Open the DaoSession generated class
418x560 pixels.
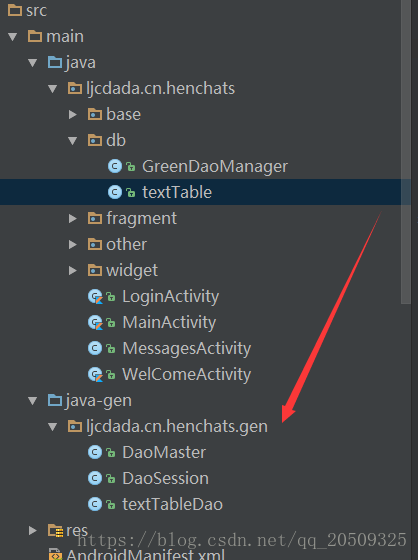(165, 479)
